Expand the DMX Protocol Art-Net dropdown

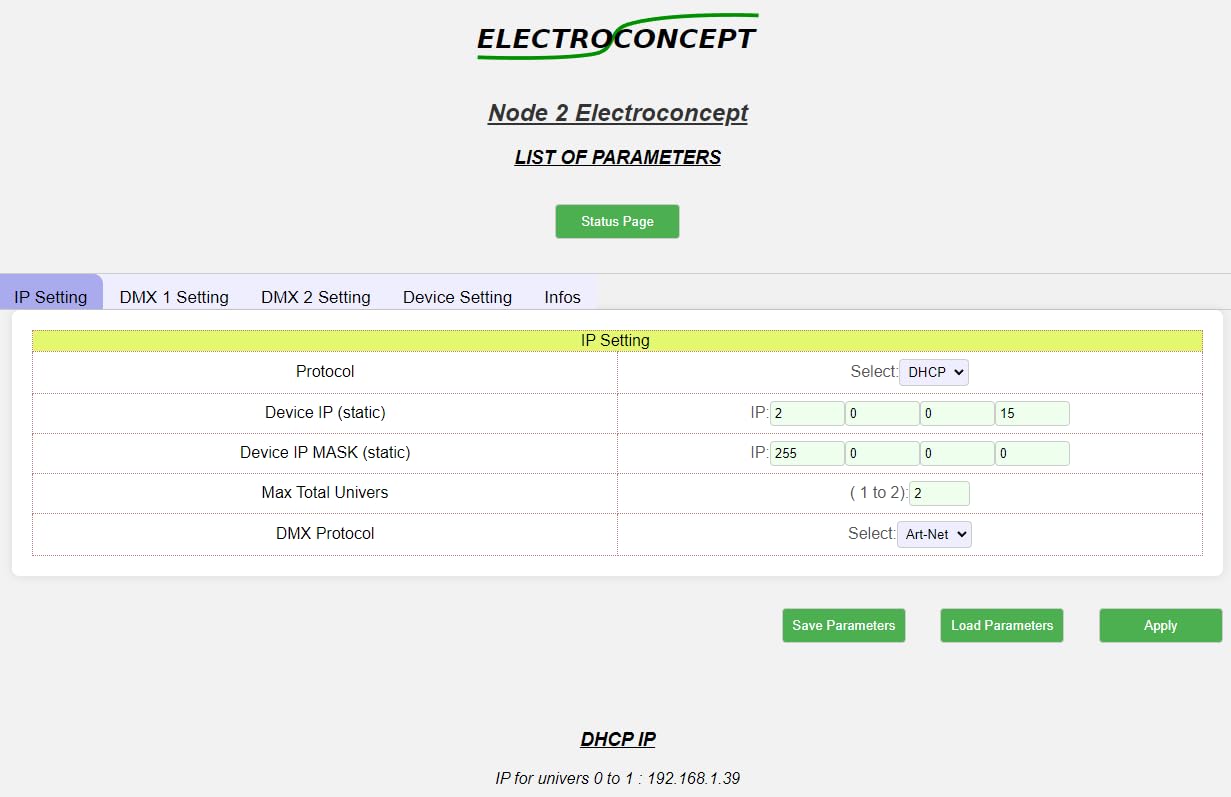[934, 534]
